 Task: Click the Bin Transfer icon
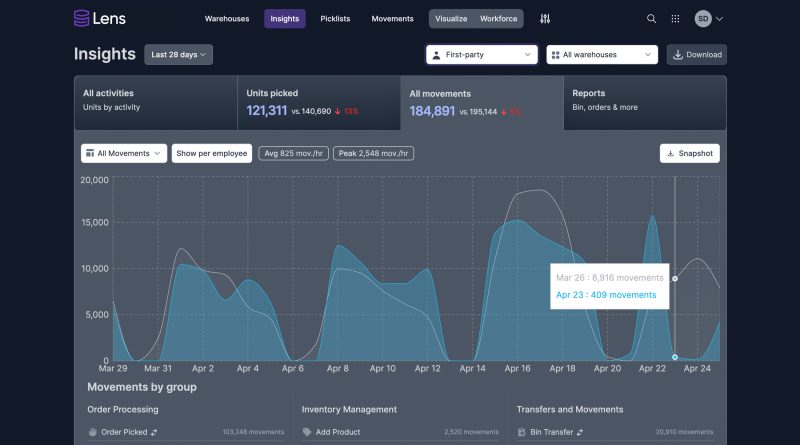[x=522, y=432]
